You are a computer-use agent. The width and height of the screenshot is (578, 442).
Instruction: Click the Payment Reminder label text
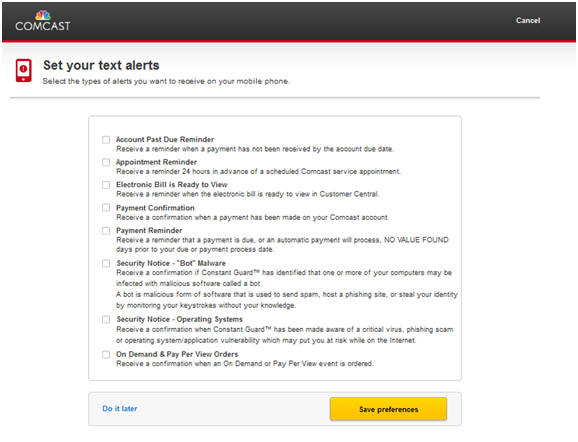pyautogui.click(x=149, y=230)
